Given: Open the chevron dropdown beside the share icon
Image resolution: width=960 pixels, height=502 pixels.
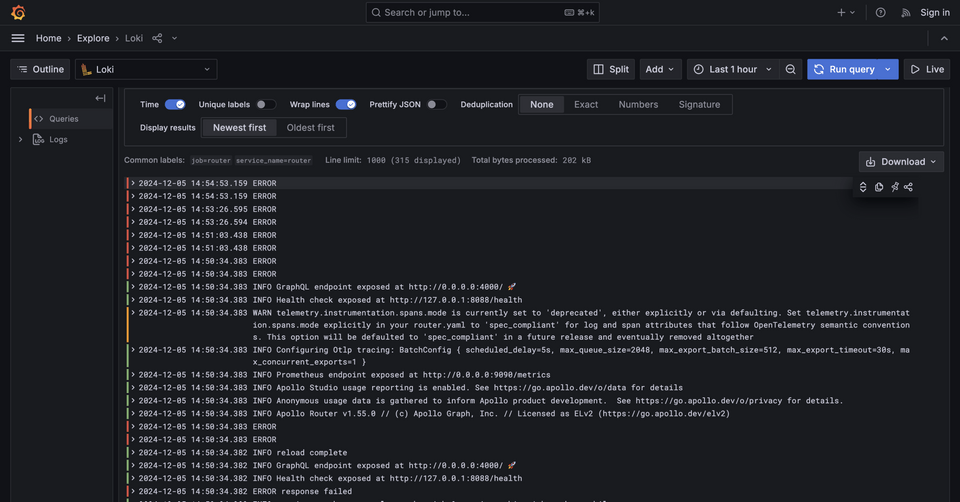Looking at the screenshot, I should tap(174, 38).
